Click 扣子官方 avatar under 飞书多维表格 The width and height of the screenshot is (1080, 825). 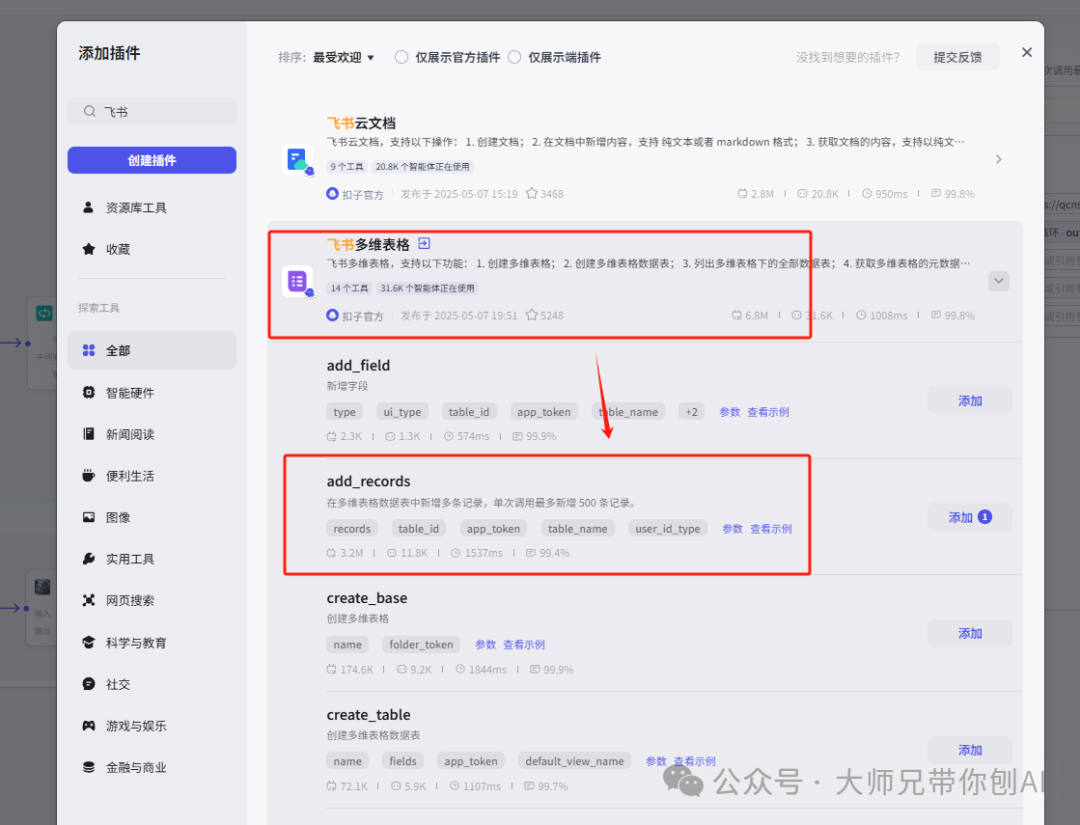(332, 315)
